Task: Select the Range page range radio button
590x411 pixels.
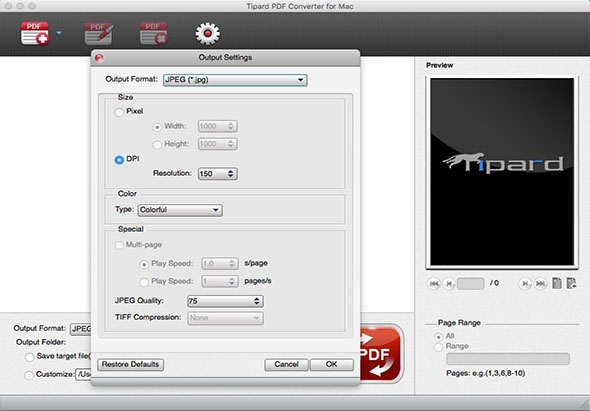Action: click(x=438, y=347)
